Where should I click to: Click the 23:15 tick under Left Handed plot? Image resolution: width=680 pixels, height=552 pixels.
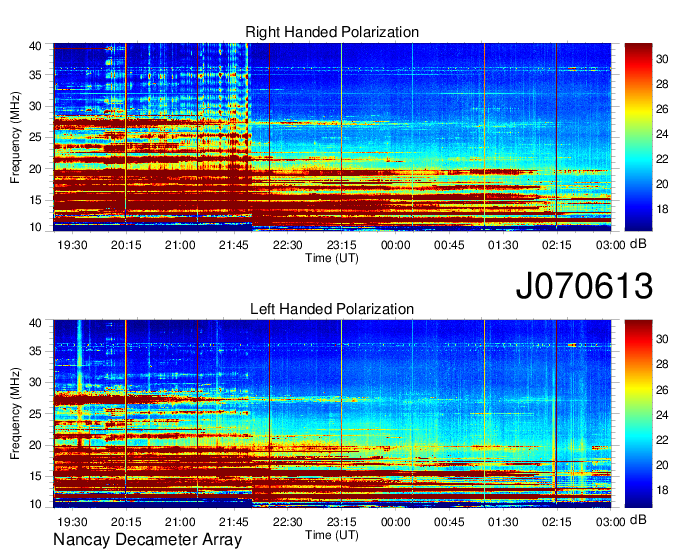point(341,522)
